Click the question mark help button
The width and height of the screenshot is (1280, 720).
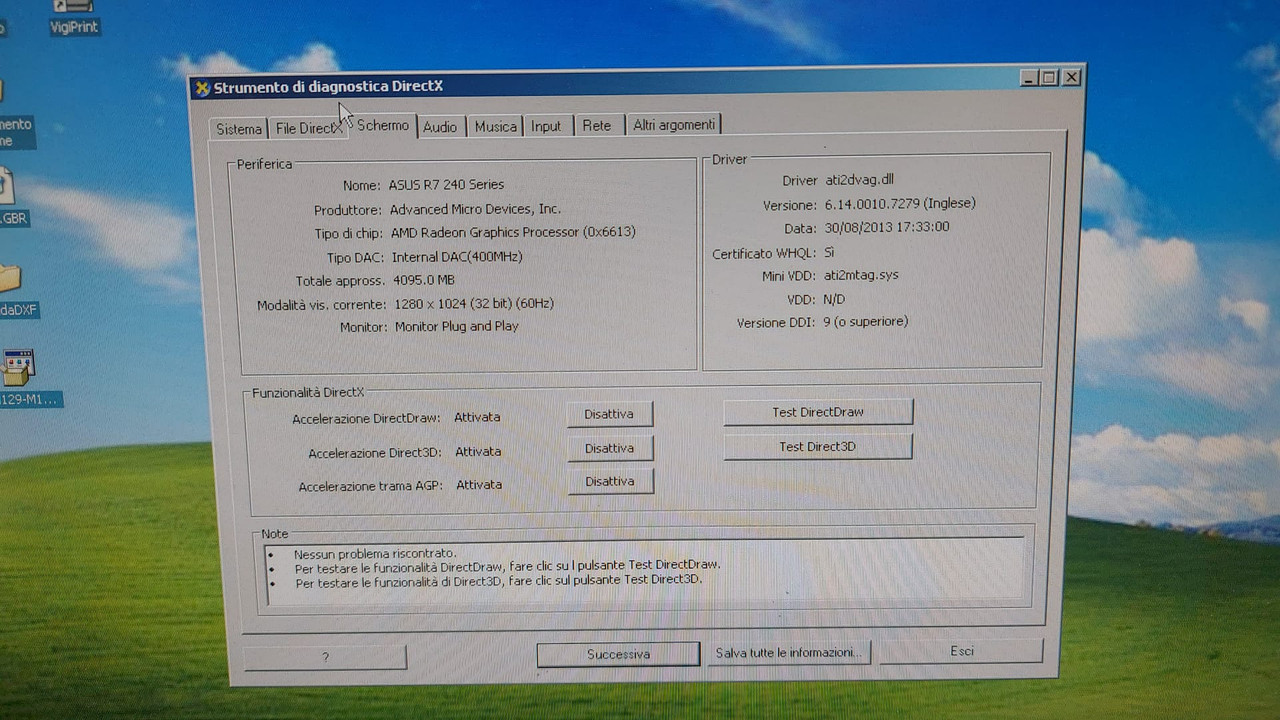pos(325,657)
